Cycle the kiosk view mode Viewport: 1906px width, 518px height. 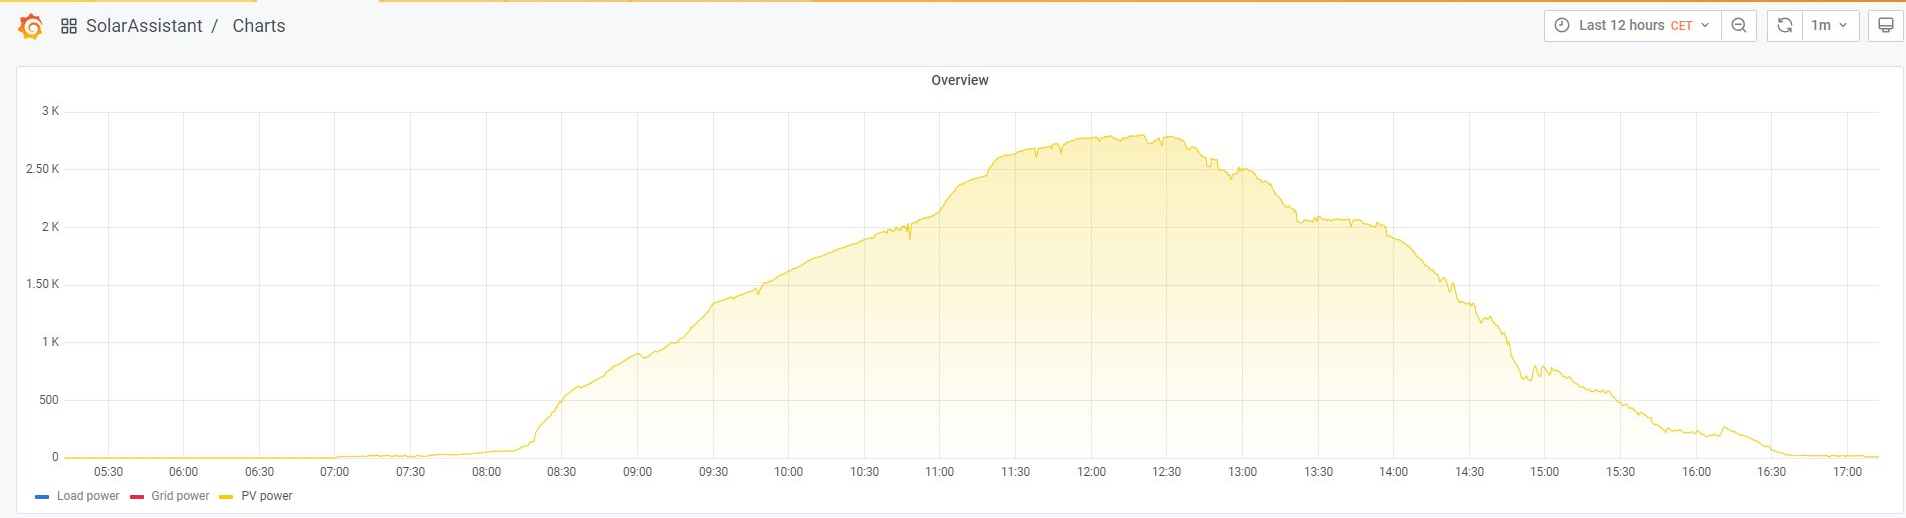pos(1885,26)
